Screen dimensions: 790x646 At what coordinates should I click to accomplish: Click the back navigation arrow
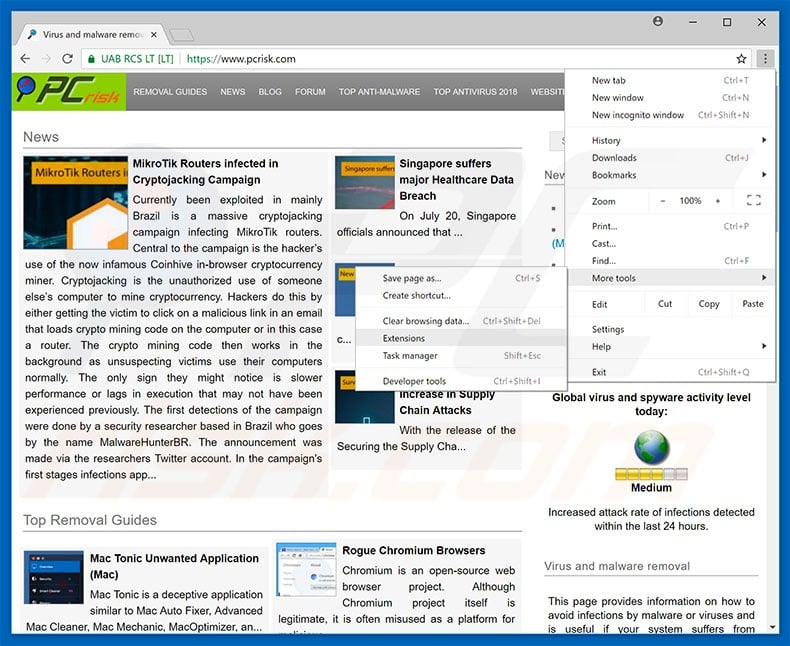pos(25,59)
